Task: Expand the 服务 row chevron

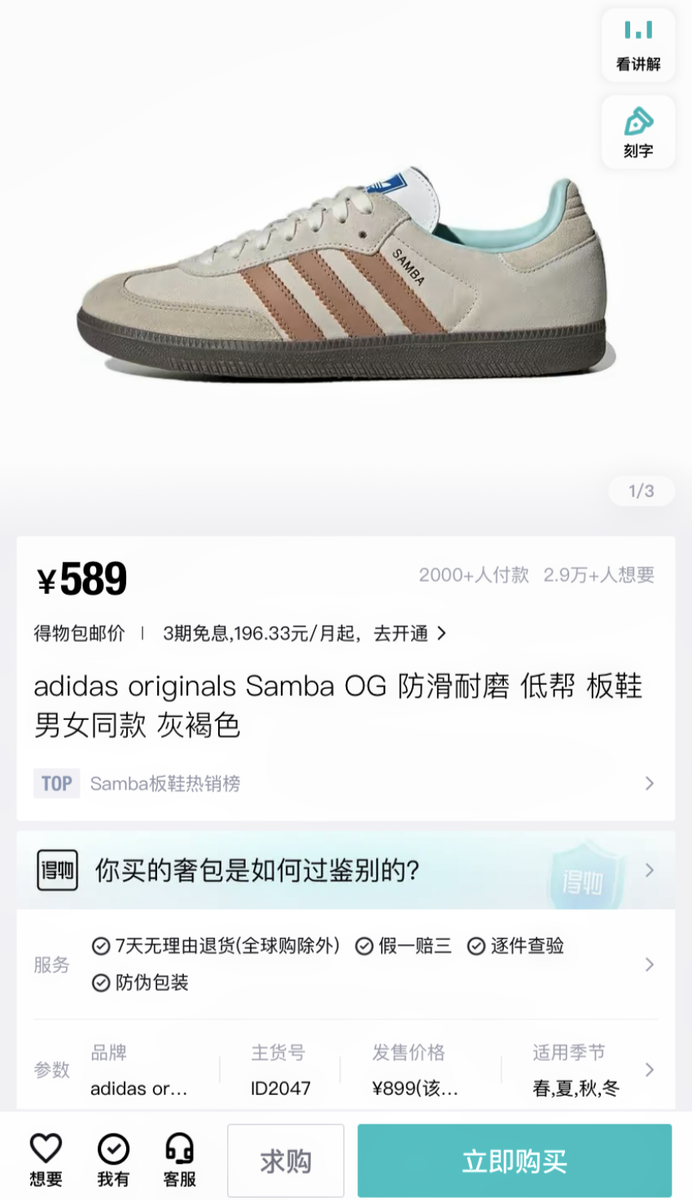Action: pyautogui.click(x=650, y=965)
